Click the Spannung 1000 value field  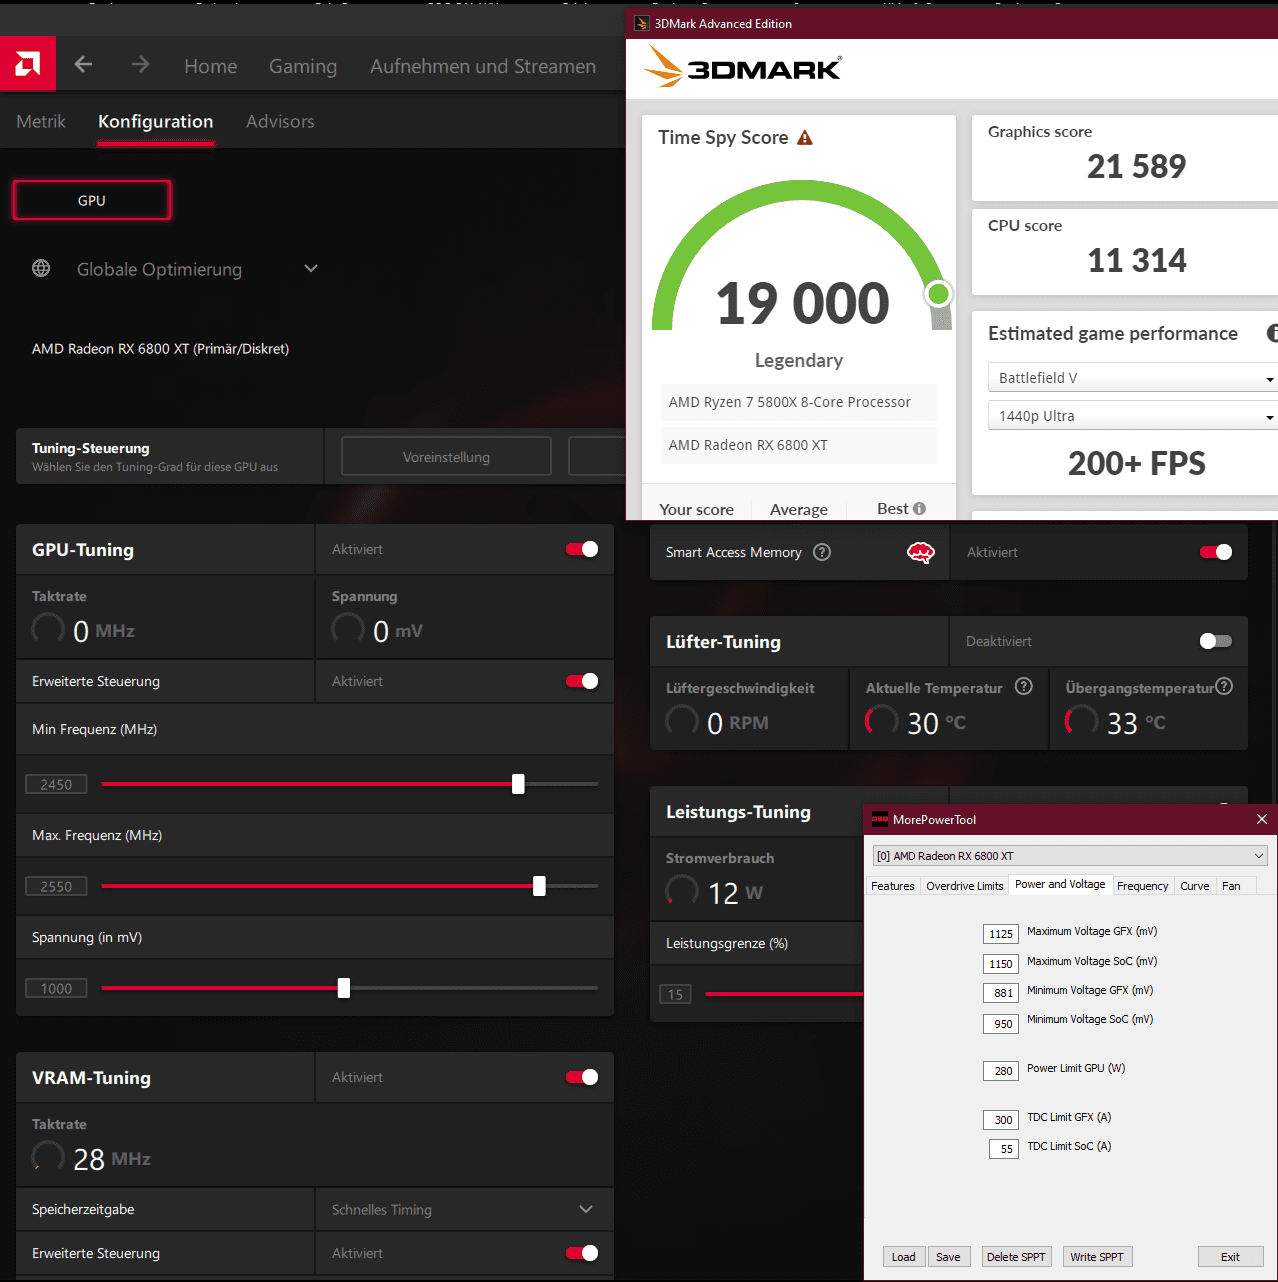(x=56, y=988)
